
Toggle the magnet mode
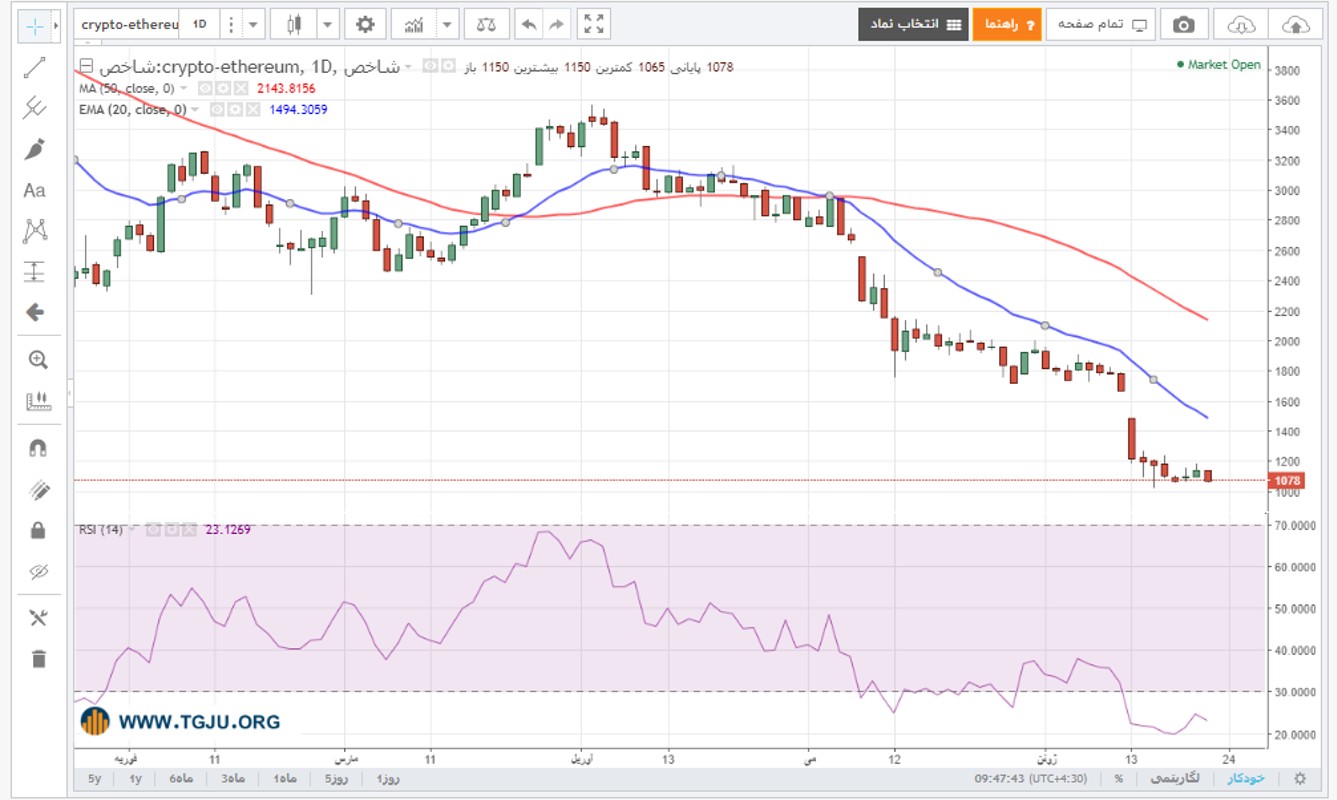pos(38,448)
